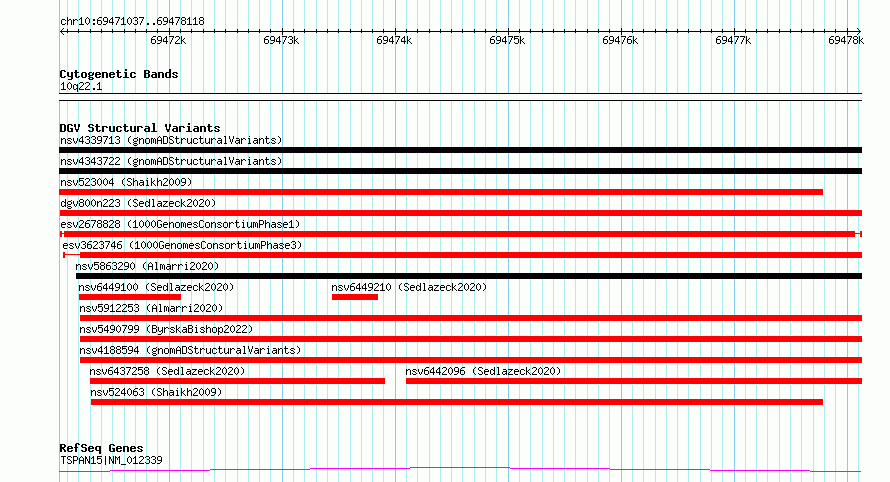Select the nsv524063 red variant bar
The image size is (890, 482).
click(x=457, y=402)
